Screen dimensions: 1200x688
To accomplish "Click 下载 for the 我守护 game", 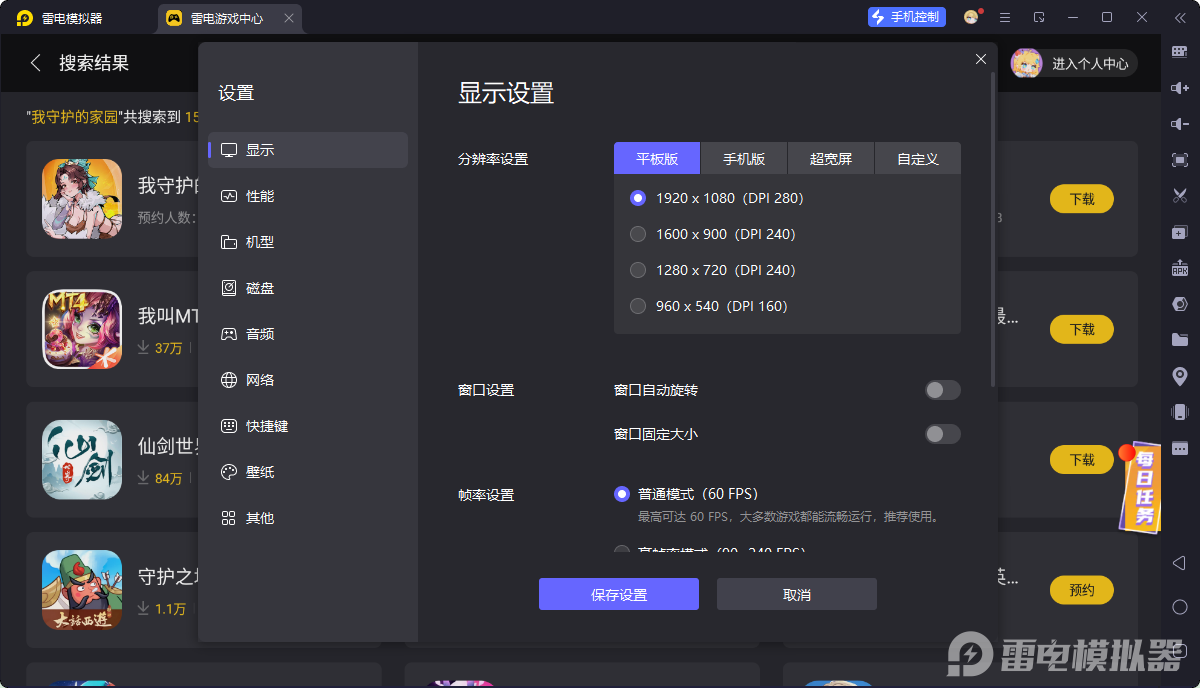I will [x=1082, y=199].
